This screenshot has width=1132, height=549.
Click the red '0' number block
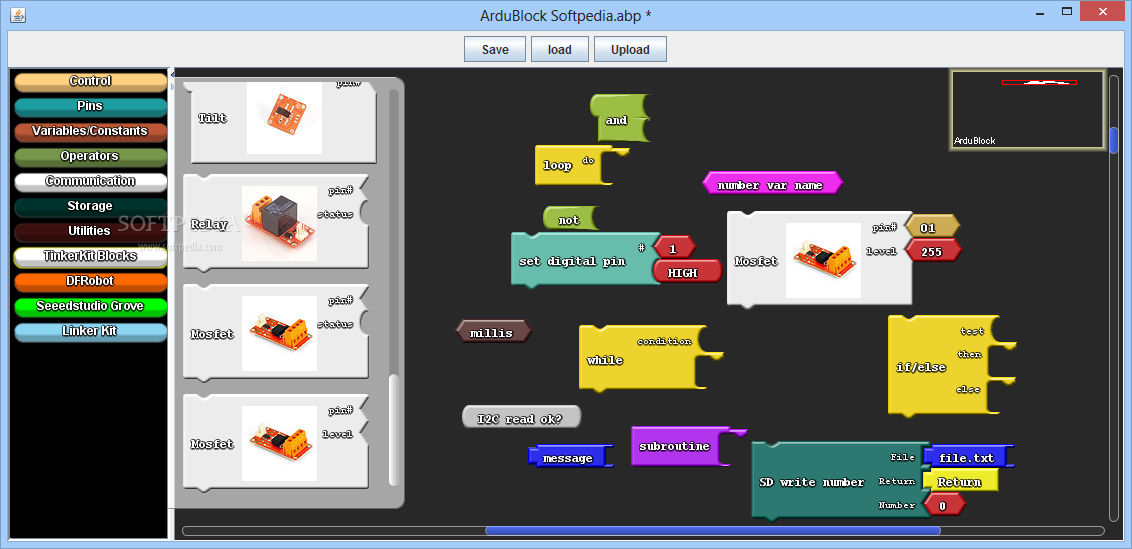[x=943, y=505]
